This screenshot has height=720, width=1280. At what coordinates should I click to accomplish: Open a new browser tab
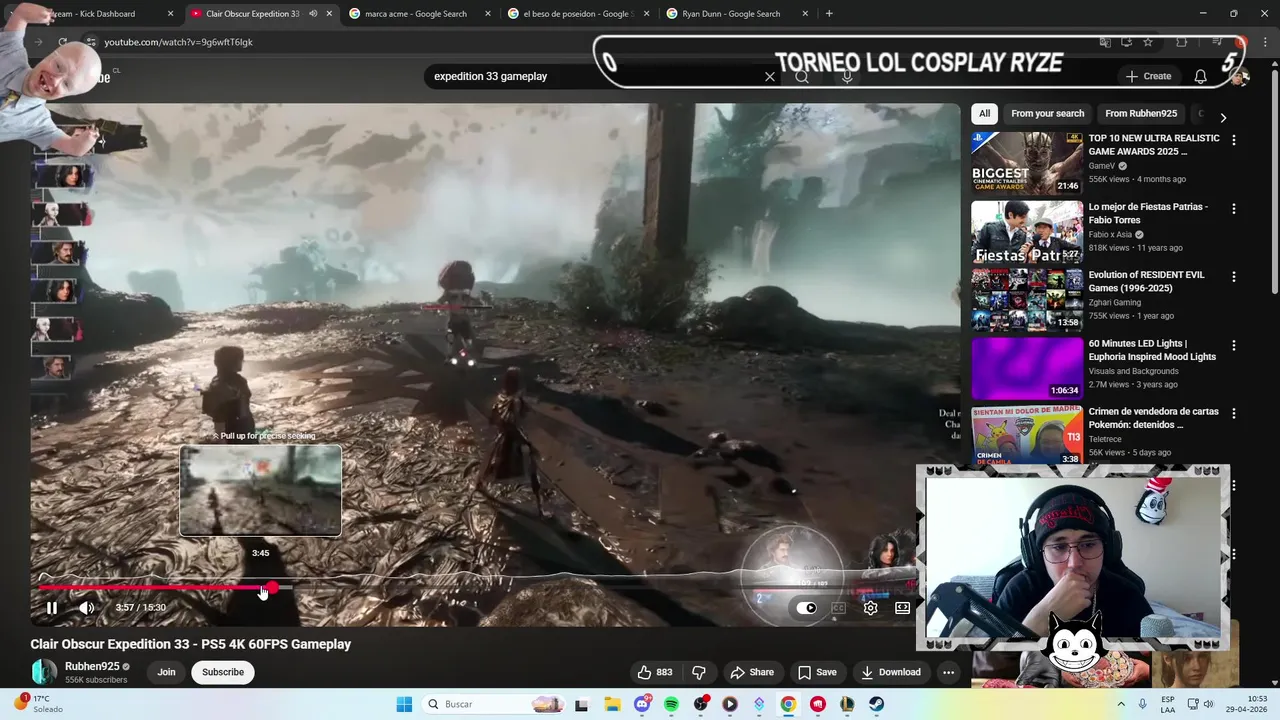pyautogui.click(x=829, y=14)
